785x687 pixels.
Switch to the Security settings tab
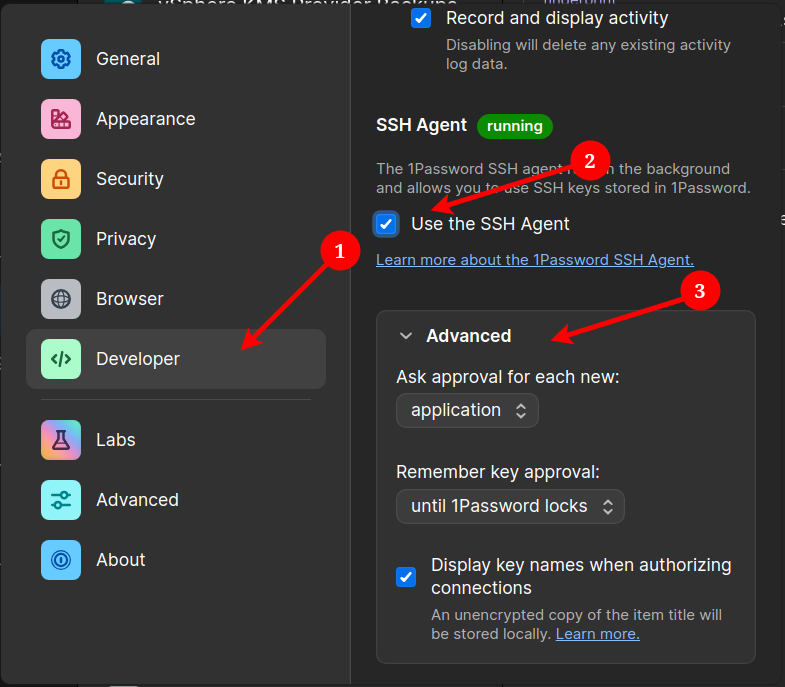(x=129, y=179)
